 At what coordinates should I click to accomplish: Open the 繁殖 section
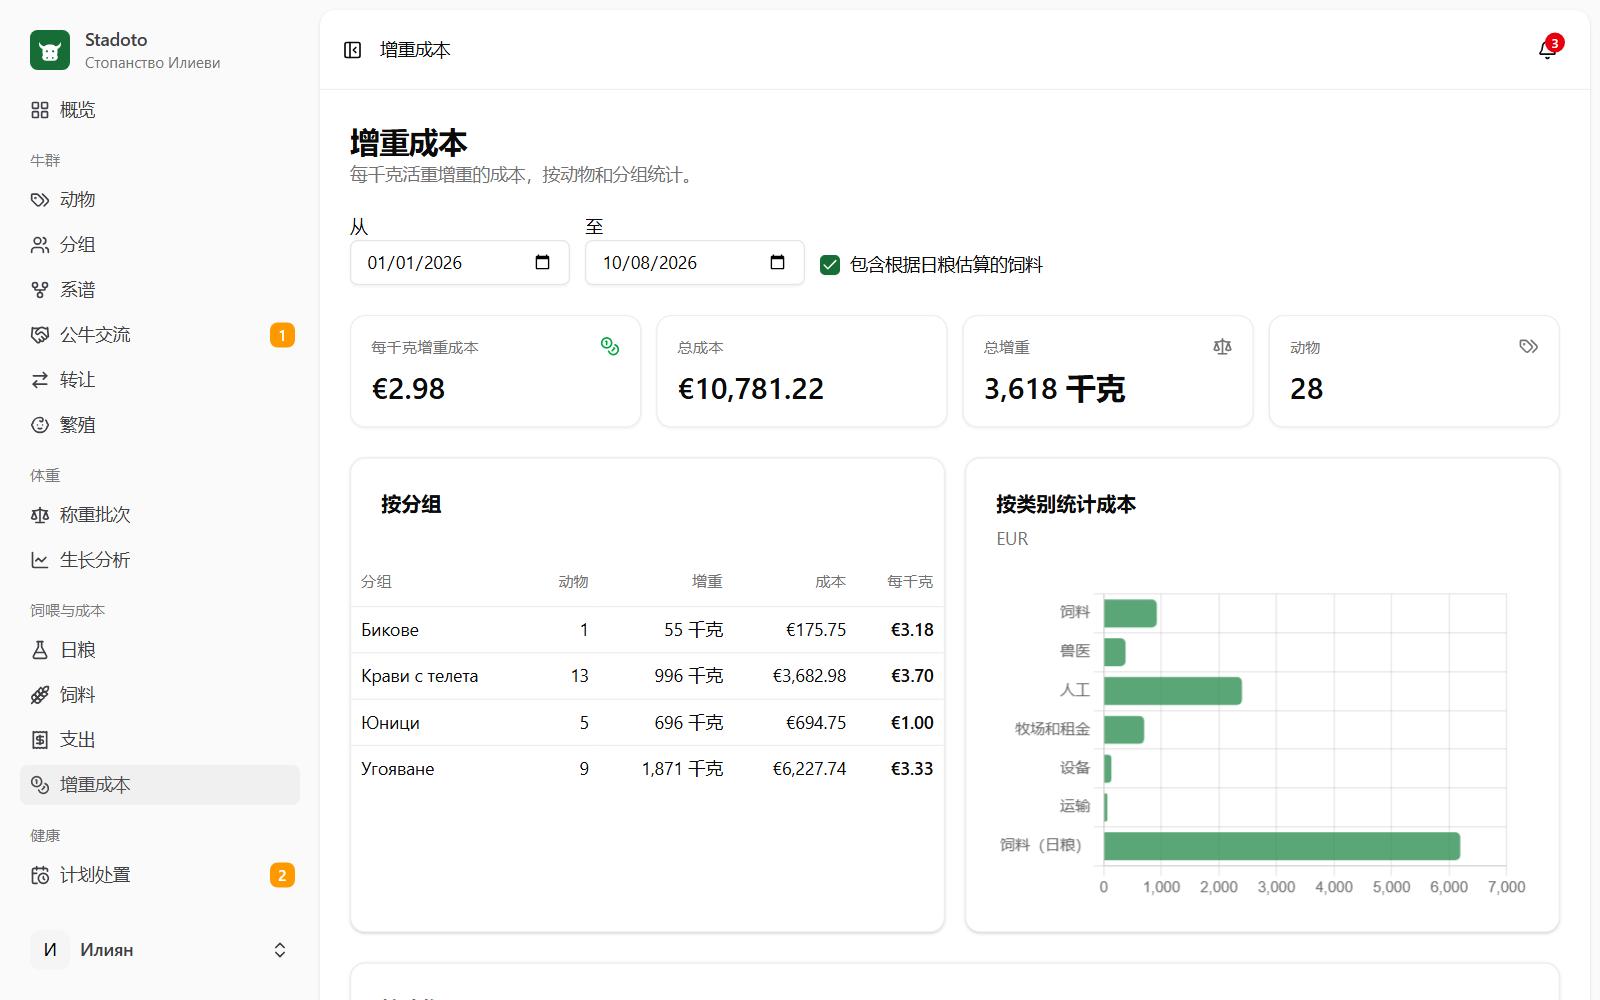tap(160, 425)
